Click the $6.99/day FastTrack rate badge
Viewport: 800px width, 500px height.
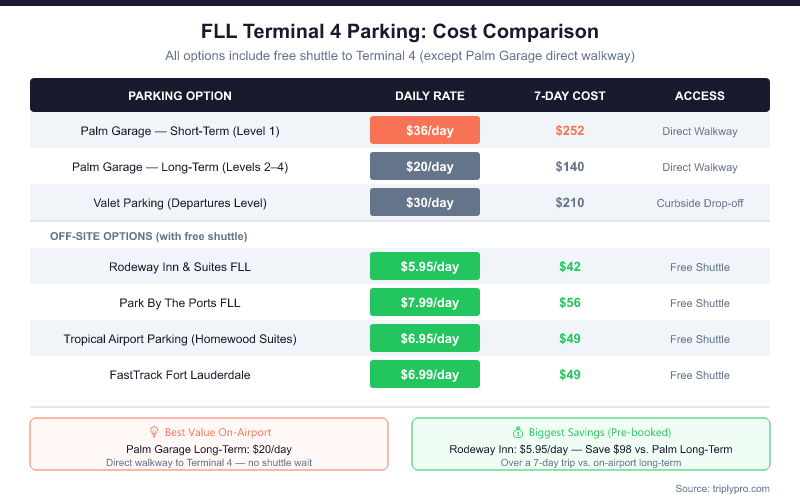[x=425, y=374]
